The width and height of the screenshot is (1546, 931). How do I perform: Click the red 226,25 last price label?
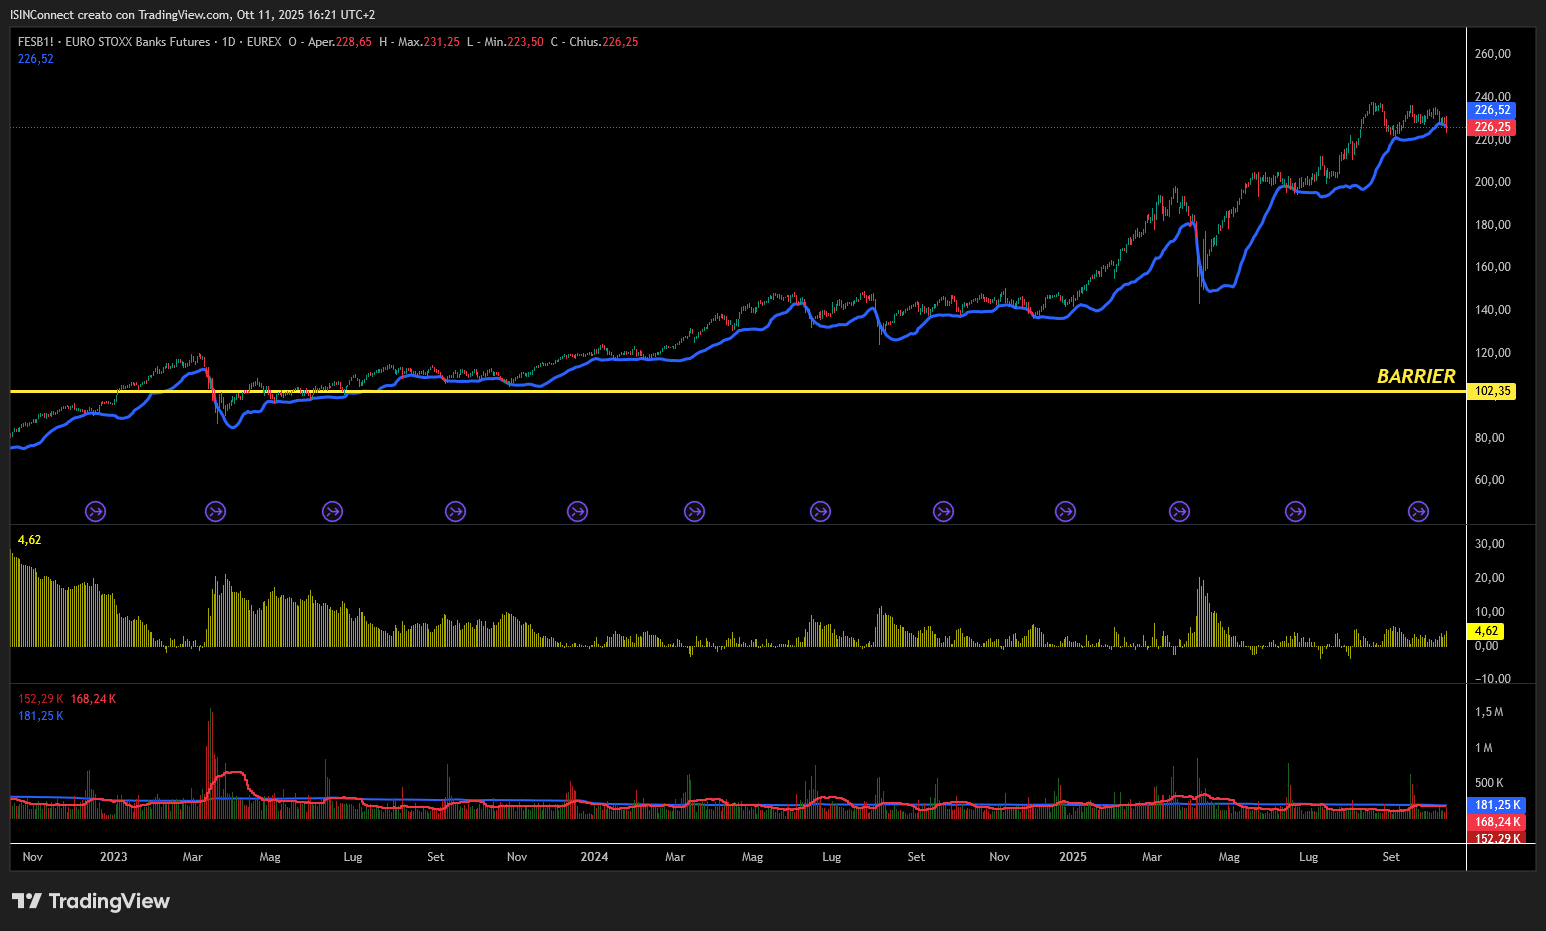coord(1492,127)
